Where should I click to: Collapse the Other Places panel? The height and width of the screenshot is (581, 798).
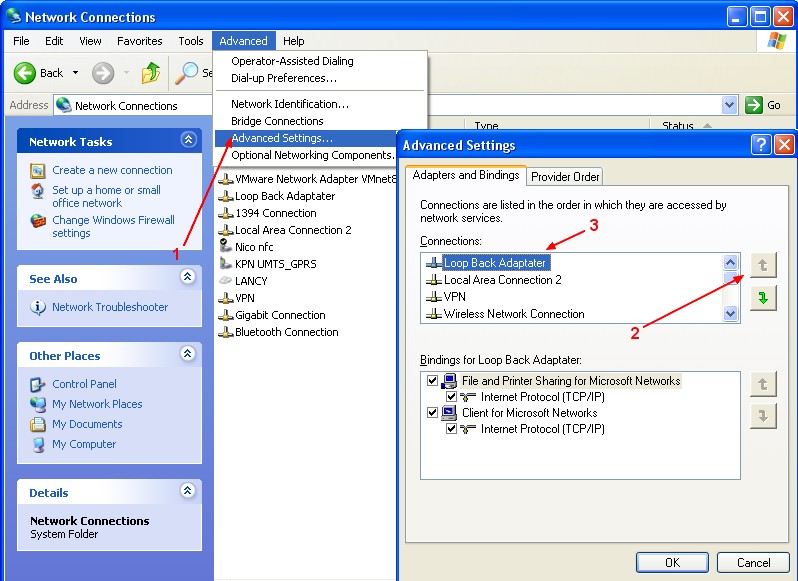187,355
